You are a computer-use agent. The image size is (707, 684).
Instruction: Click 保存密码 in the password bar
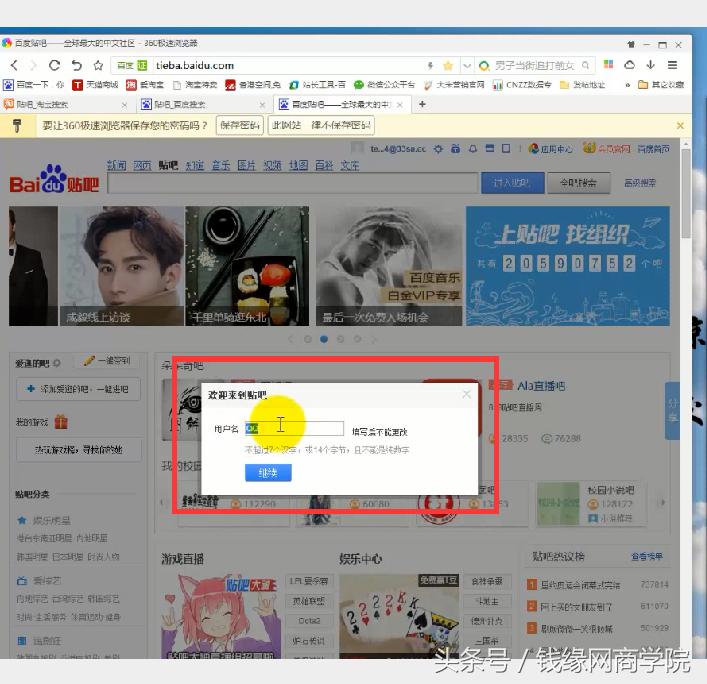click(x=240, y=125)
